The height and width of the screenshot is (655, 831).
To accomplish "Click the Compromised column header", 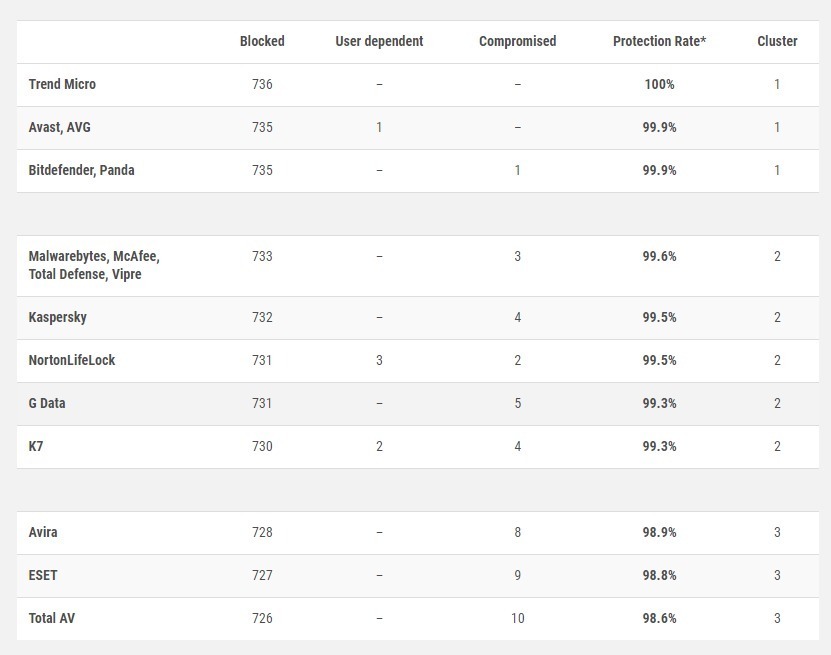I will (x=517, y=41).
